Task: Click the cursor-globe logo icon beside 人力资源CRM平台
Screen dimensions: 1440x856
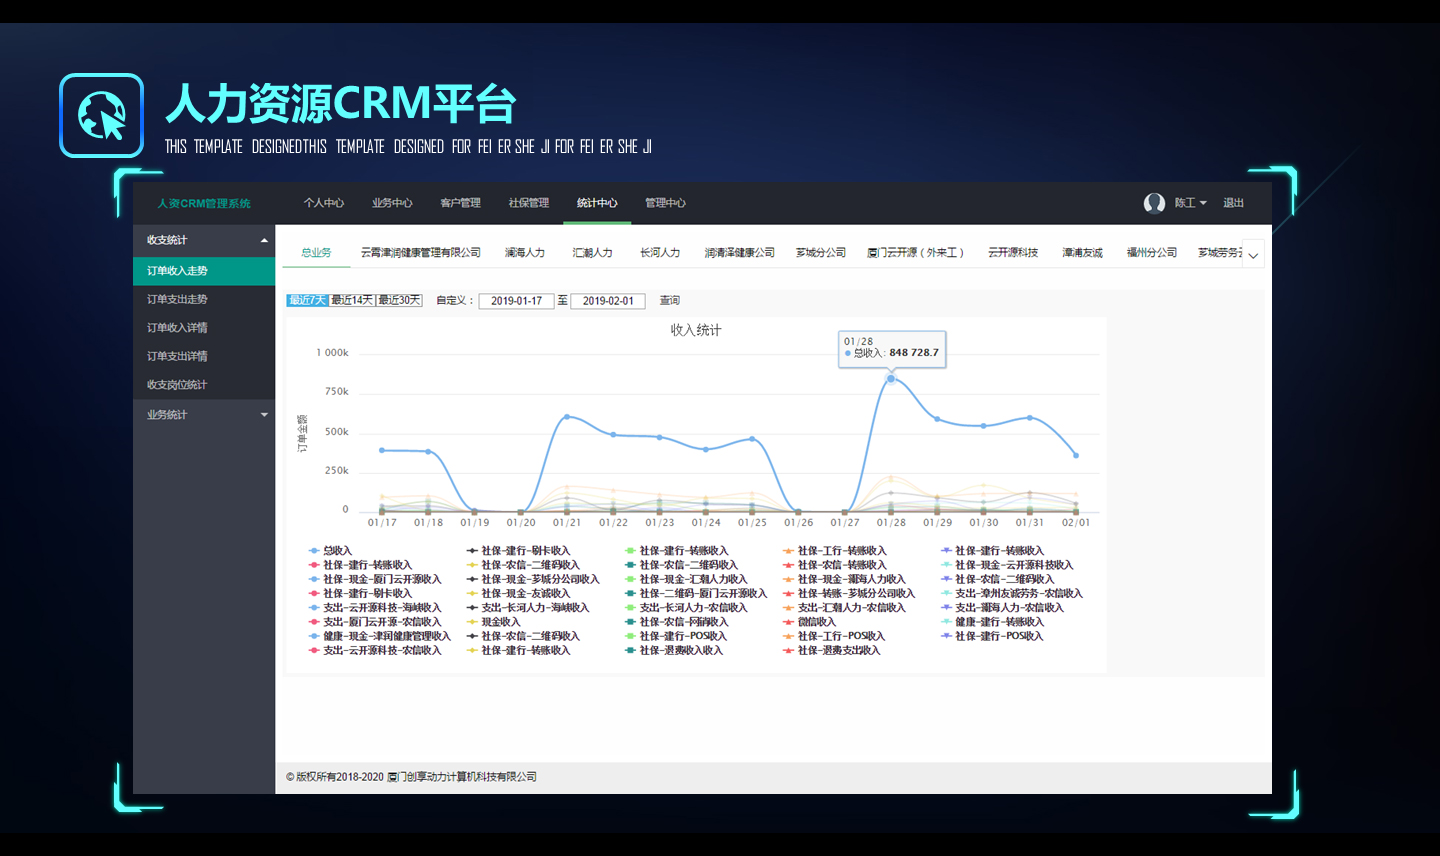Action: click(101, 115)
